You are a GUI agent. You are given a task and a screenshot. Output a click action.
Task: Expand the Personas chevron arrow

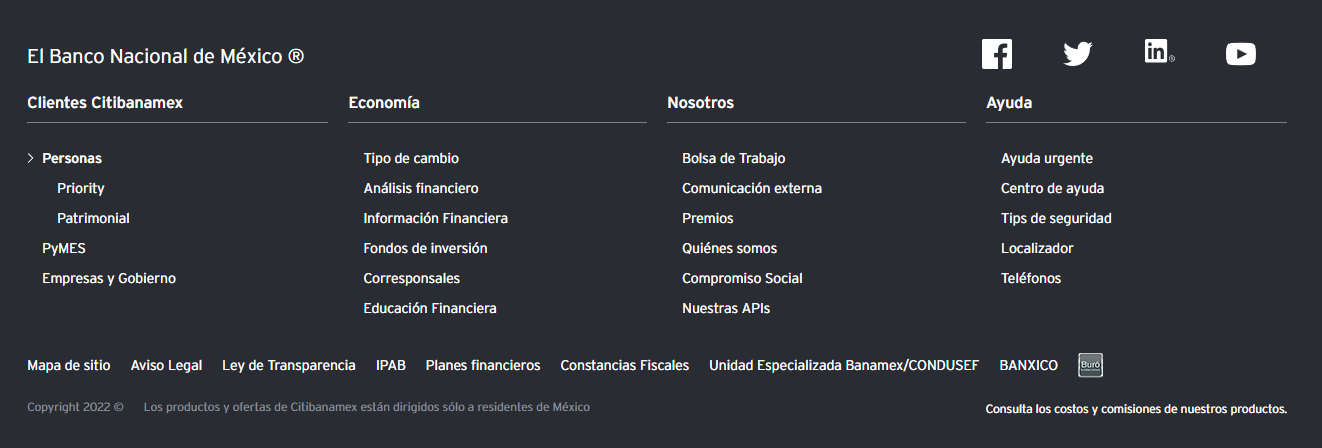pos(31,158)
